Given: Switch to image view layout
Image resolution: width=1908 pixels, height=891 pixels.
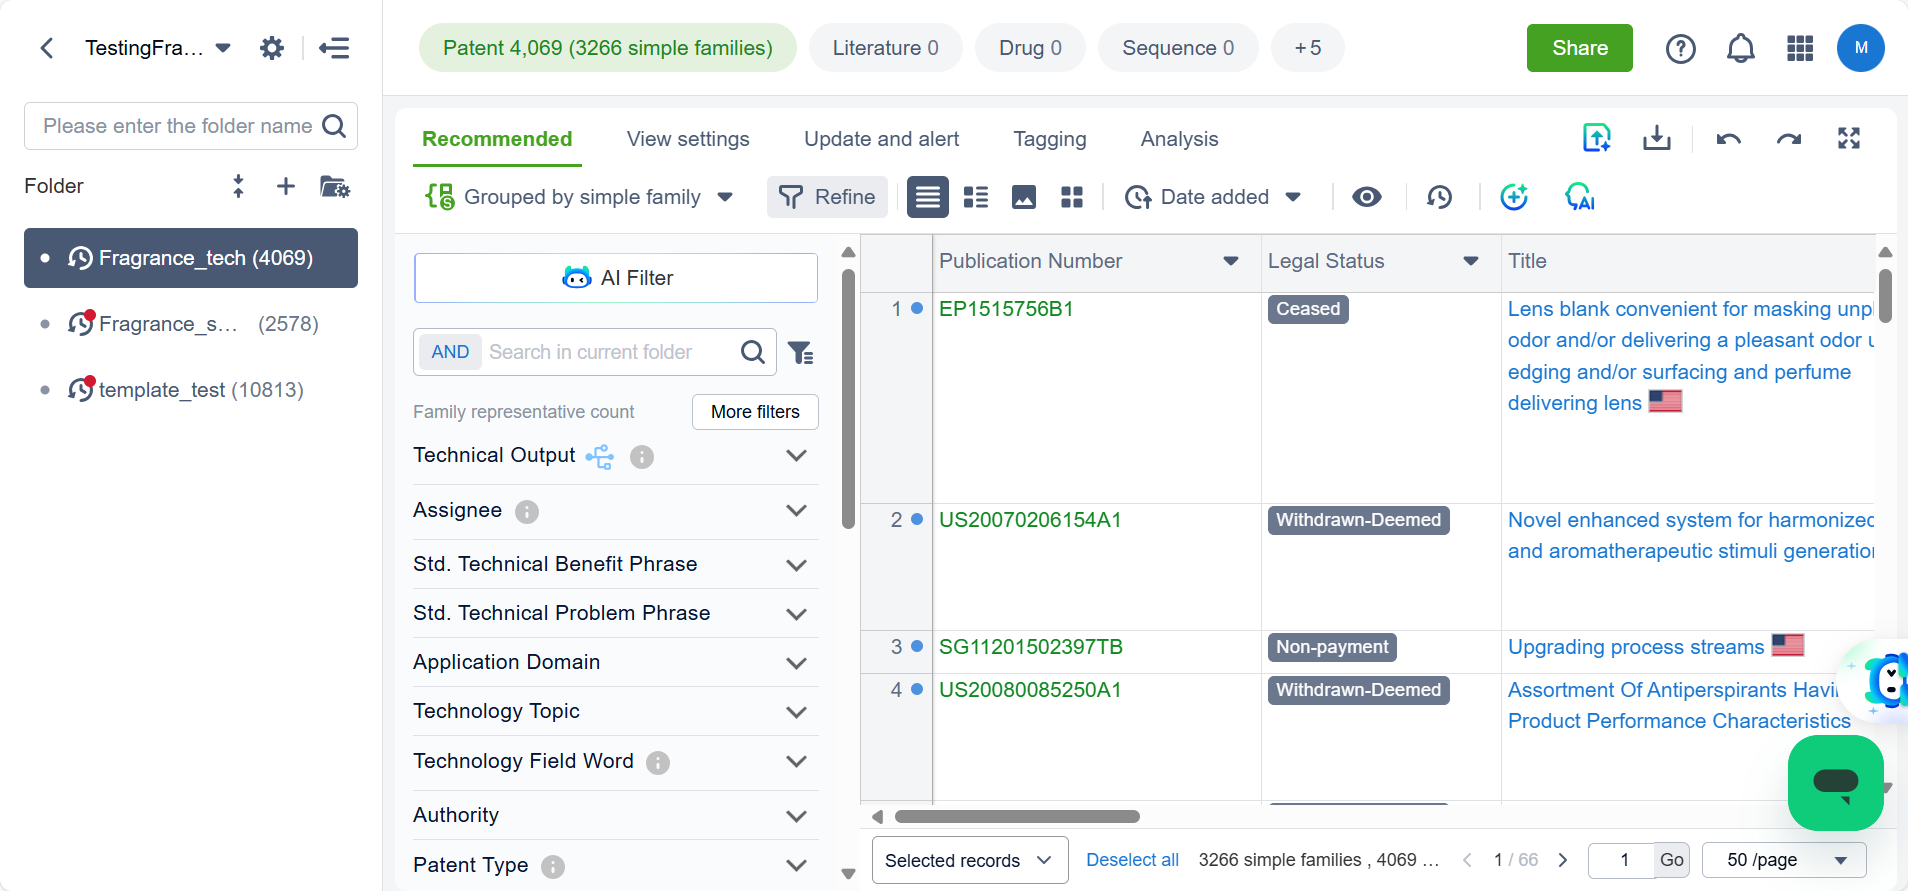Looking at the screenshot, I should (x=1023, y=197).
